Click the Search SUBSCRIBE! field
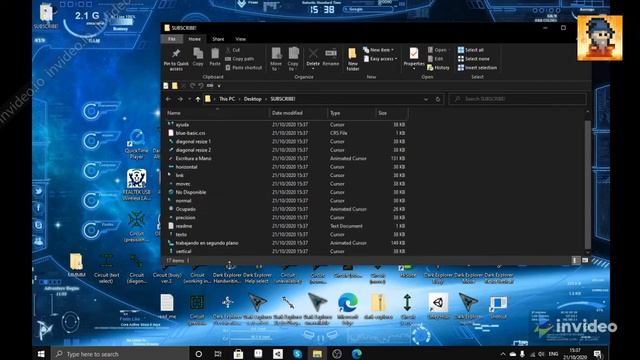The height and width of the screenshot is (360, 640). [518, 99]
